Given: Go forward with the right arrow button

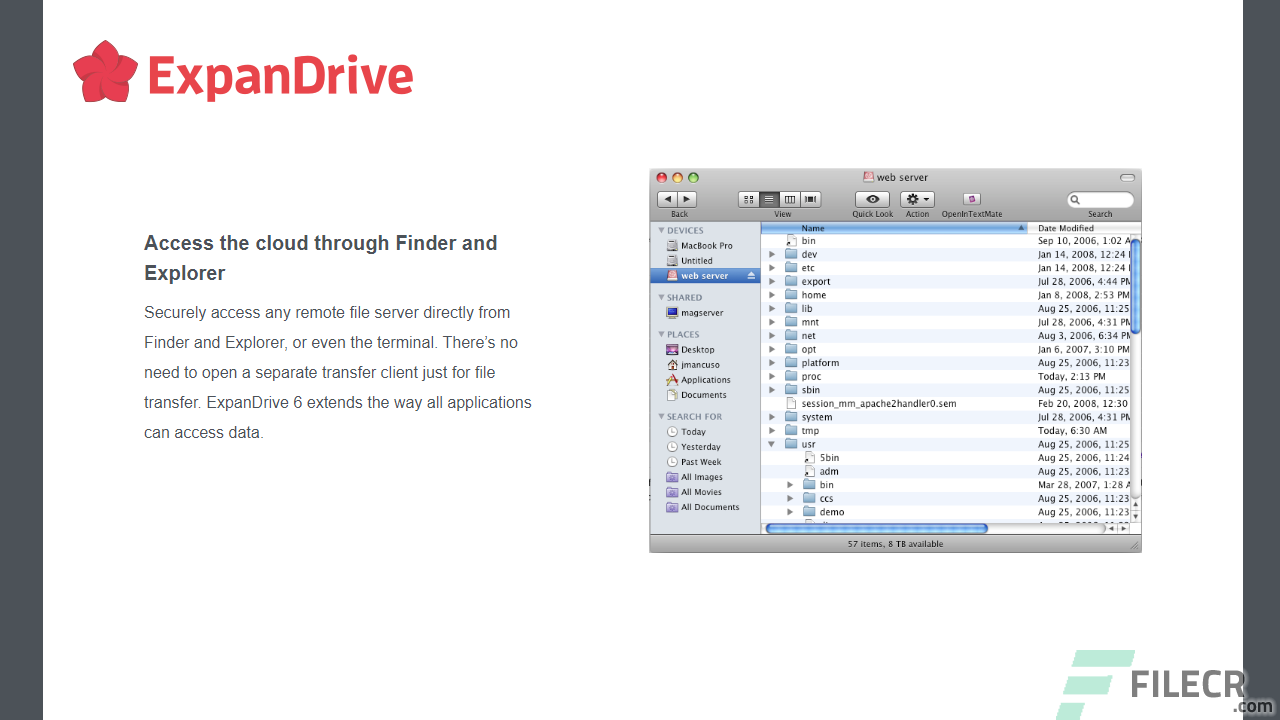Looking at the screenshot, I should [687, 199].
